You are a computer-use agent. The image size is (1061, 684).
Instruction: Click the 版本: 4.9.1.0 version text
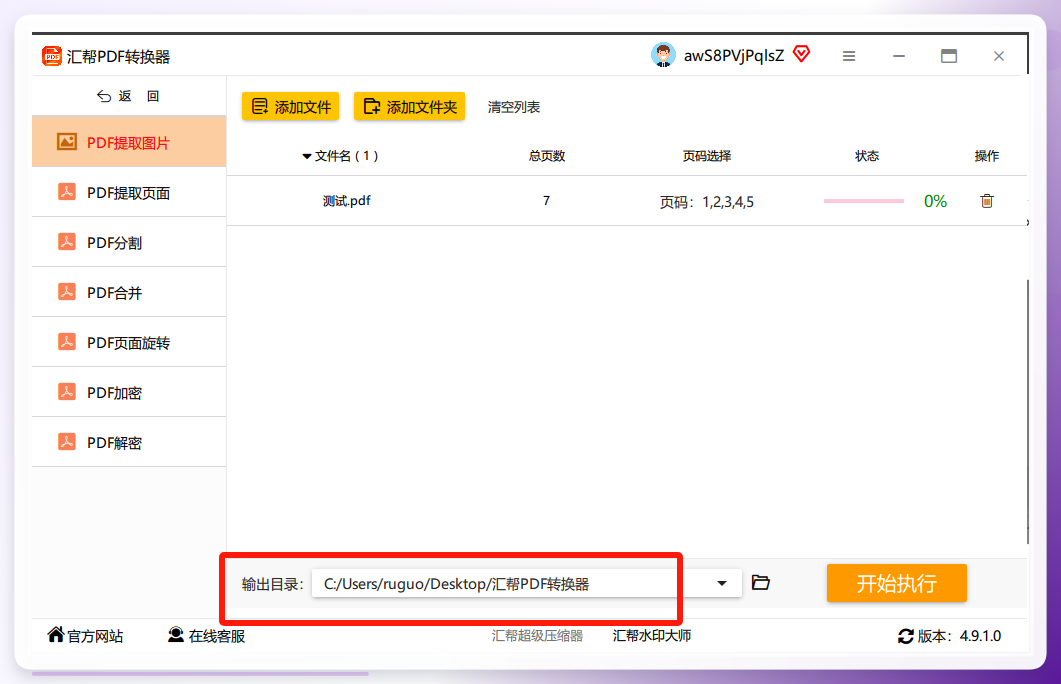click(x=960, y=636)
